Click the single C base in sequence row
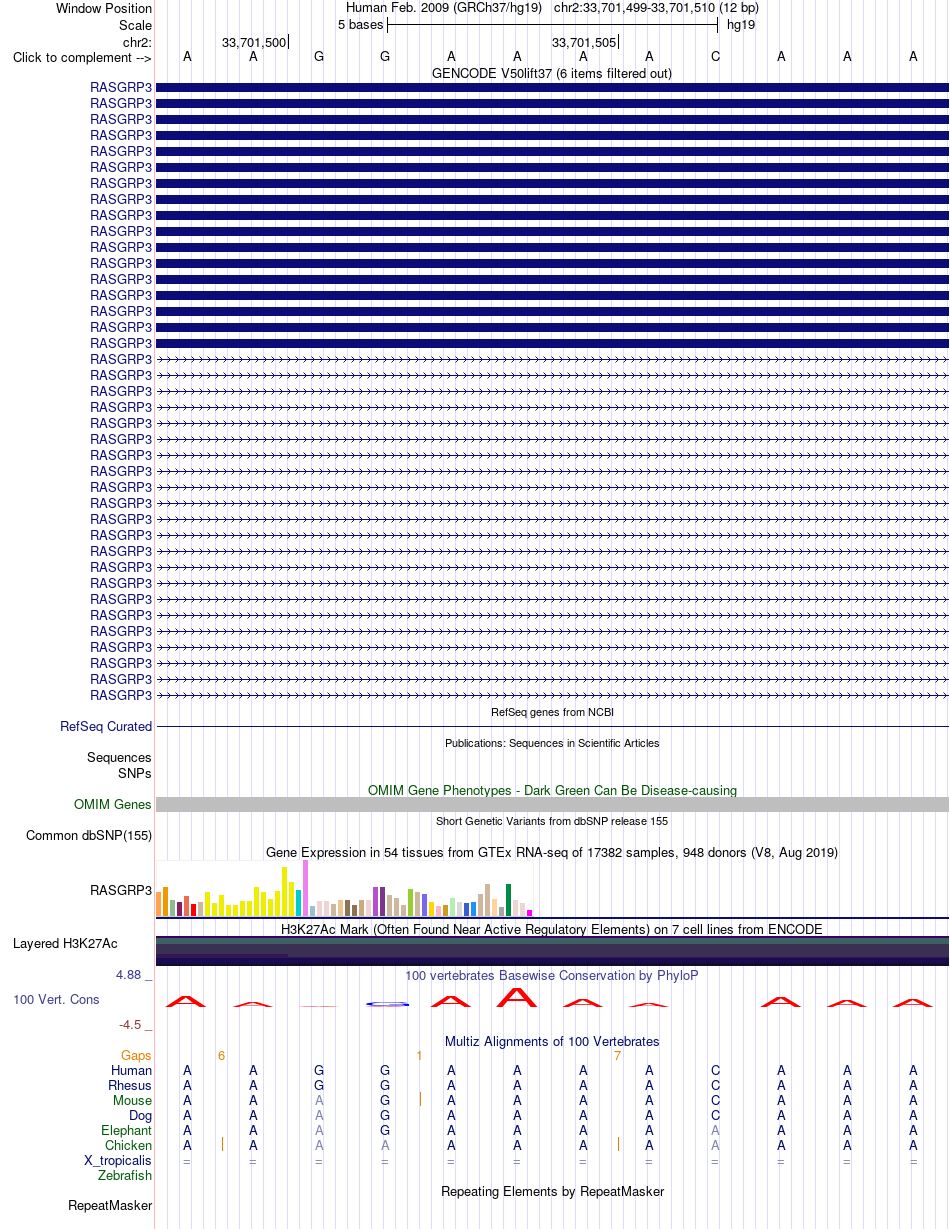 coord(715,57)
